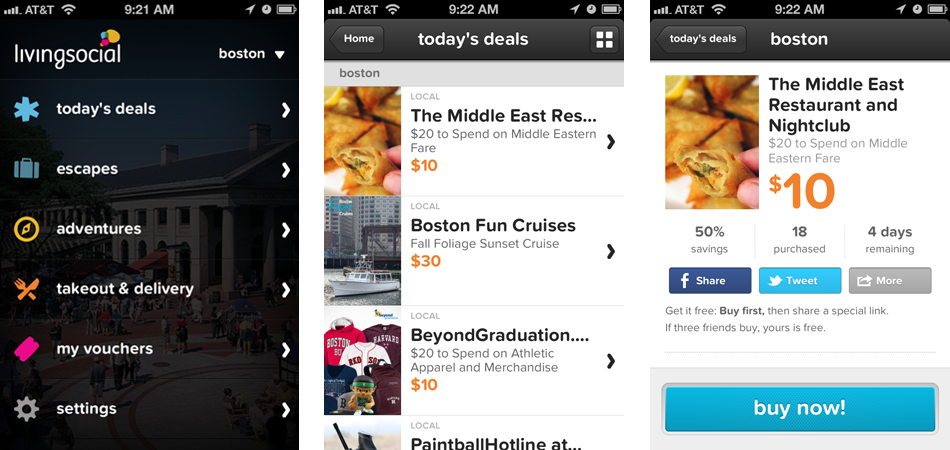Screen dimensions: 950x450
Task: Share the deal on Facebook
Action: (710, 281)
